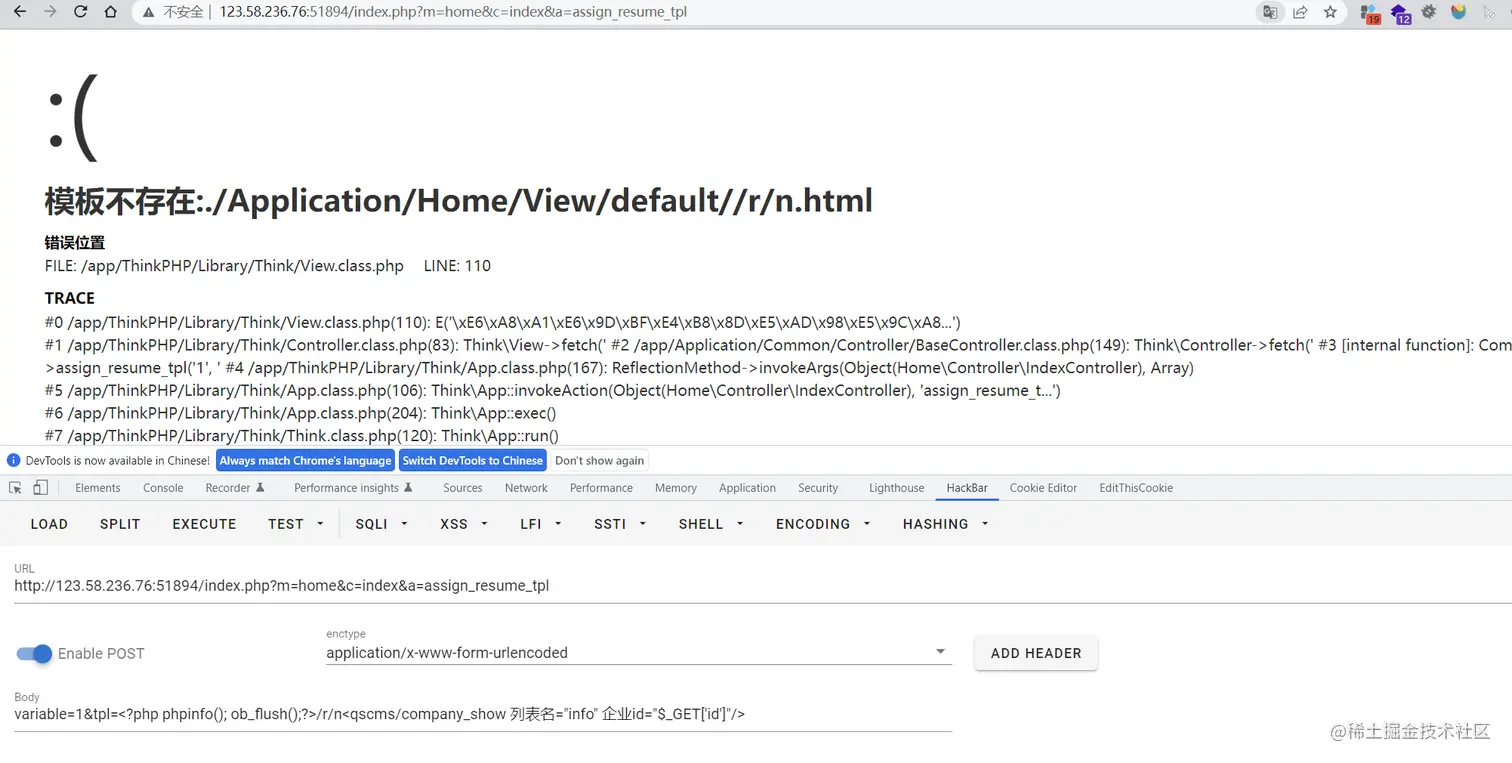
Task: Click trace line #7 Think\App::run()
Action: [302, 436]
